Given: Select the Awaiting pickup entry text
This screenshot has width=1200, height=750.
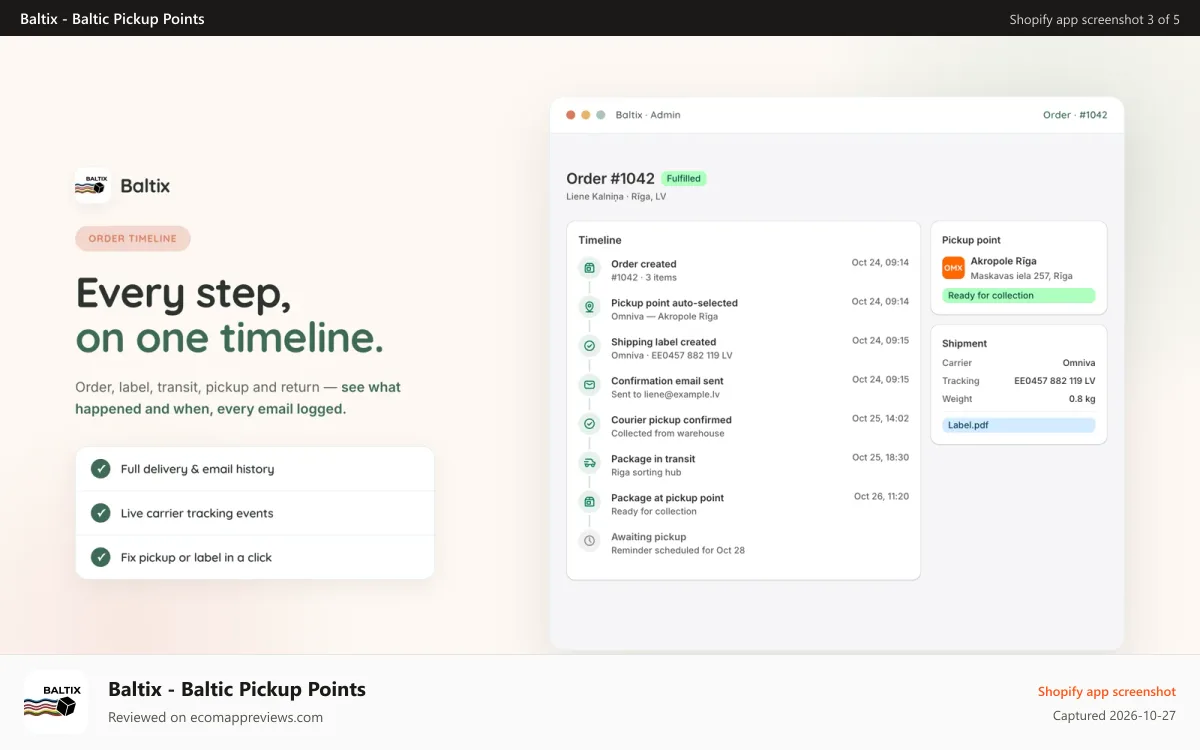Looking at the screenshot, I should pos(678,543).
